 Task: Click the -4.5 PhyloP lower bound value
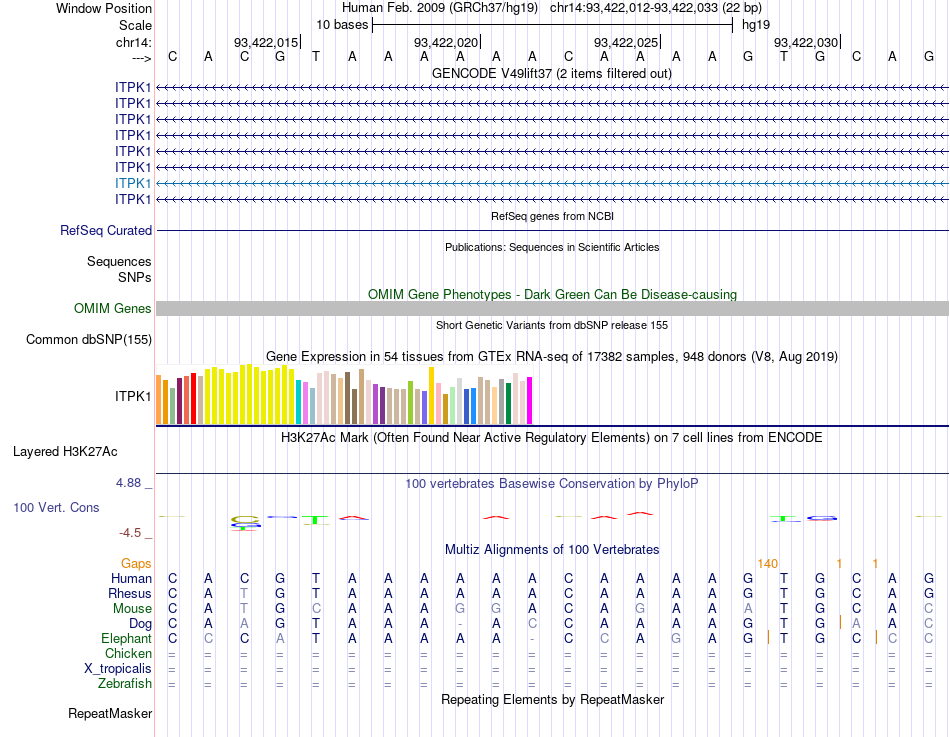point(130,533)
